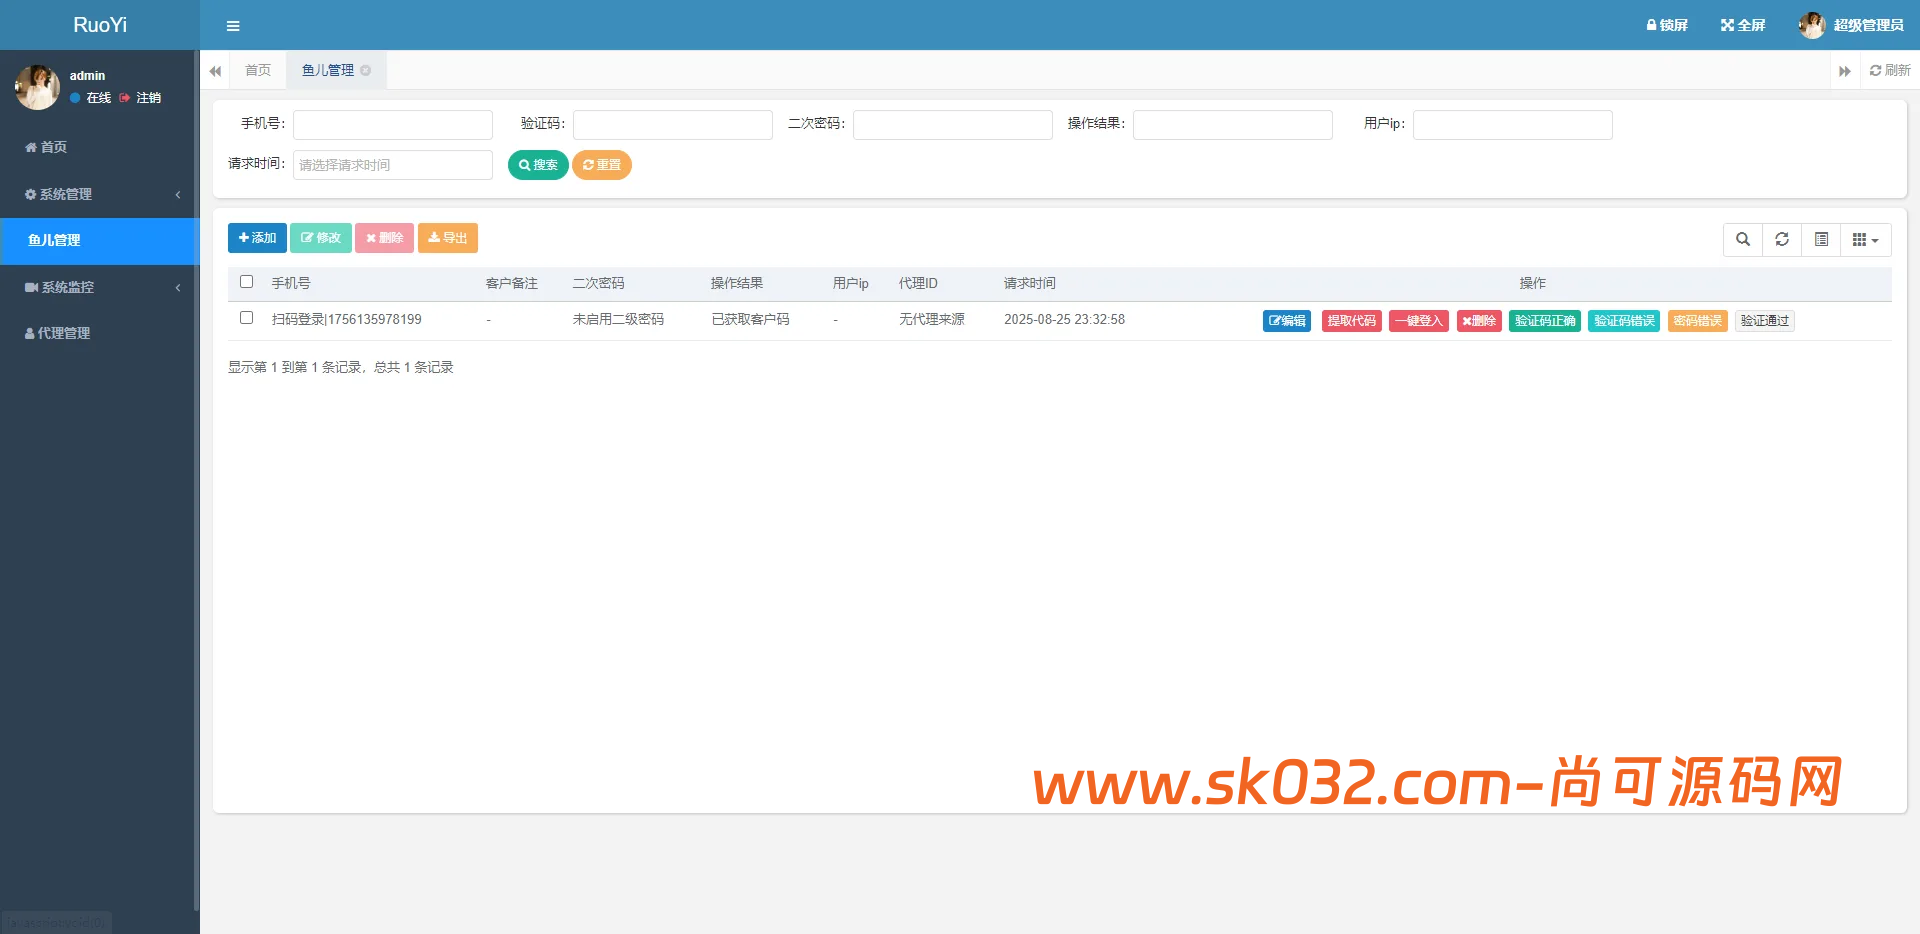Click the 刷新 refresh icon at top right
The image size is (1920, 934).
[1888, 70]
